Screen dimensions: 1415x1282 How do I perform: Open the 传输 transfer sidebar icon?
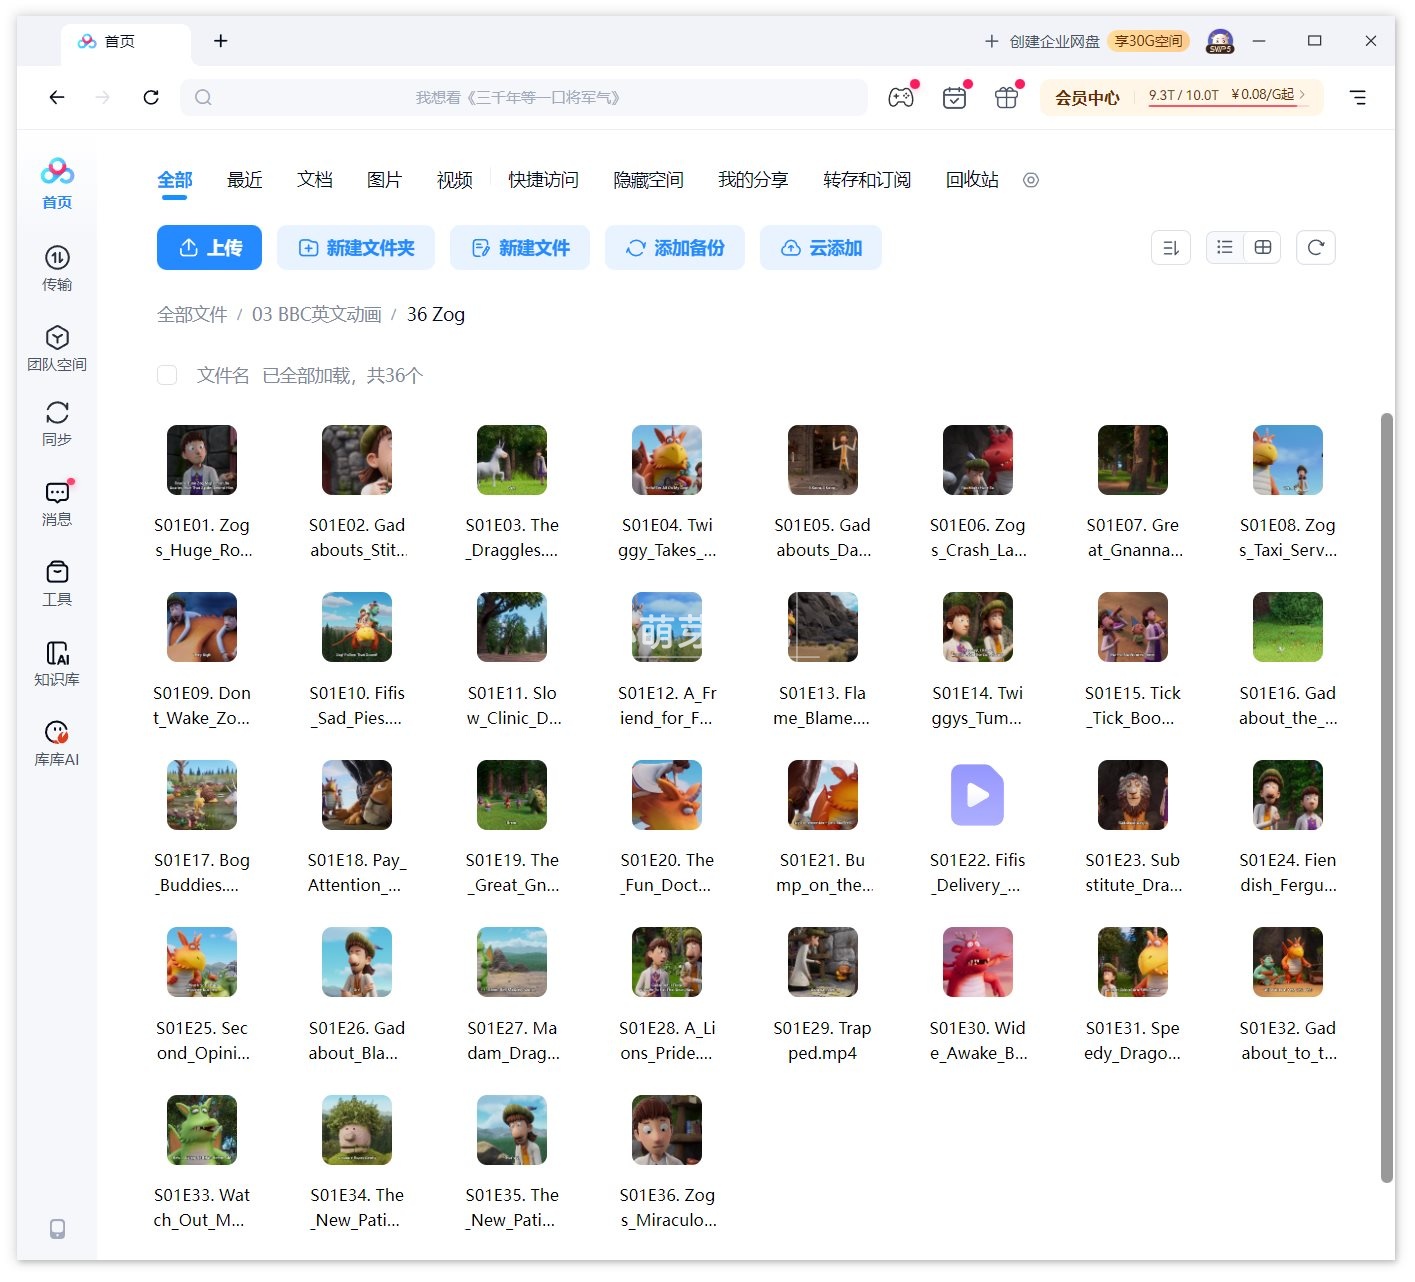pyautogui.click(x=57, y=267)
